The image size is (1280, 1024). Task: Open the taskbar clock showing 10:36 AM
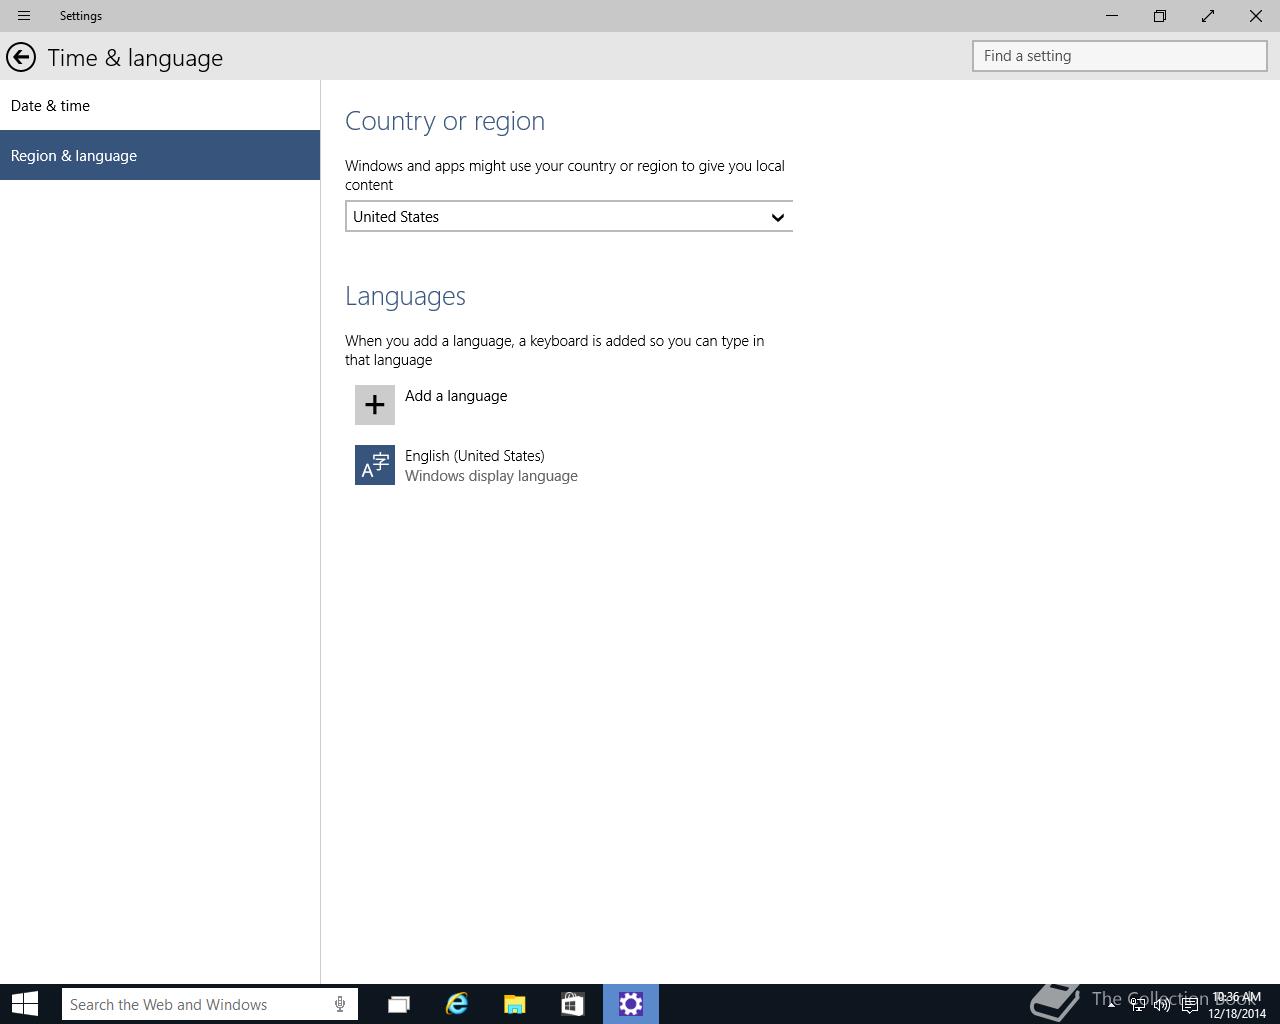pyautogui.click(x=1237, y=1005)
